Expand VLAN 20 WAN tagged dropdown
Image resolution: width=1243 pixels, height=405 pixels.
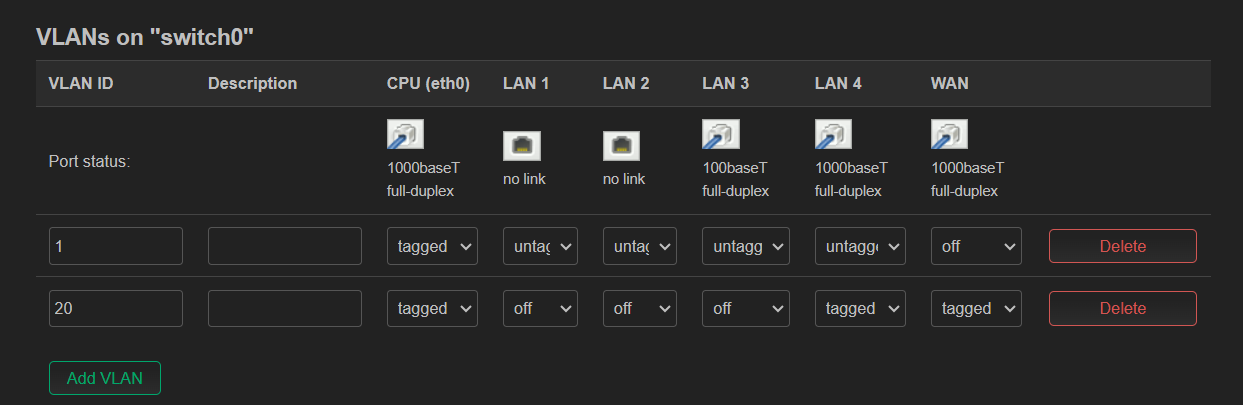[976, 309]
